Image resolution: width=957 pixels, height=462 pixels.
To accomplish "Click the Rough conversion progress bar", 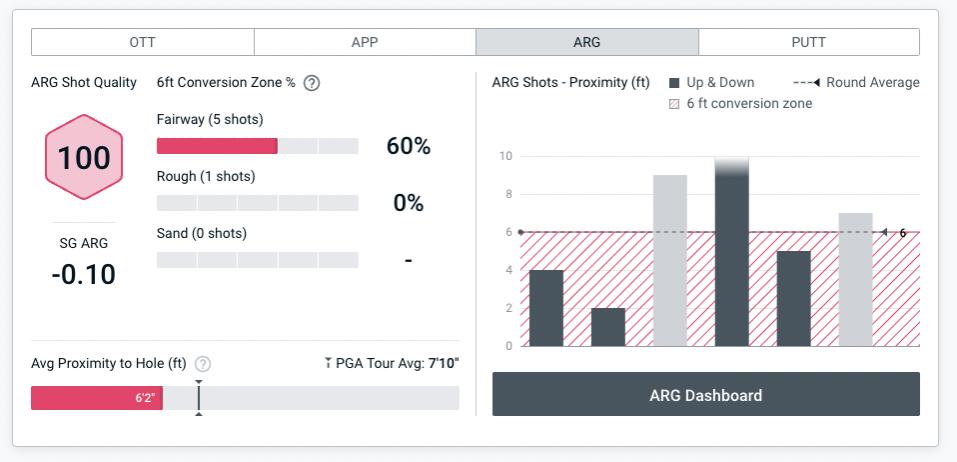I will (257, 203).
